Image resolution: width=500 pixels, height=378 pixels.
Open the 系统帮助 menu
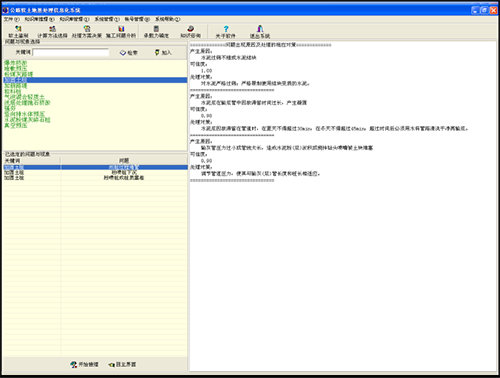167,19
